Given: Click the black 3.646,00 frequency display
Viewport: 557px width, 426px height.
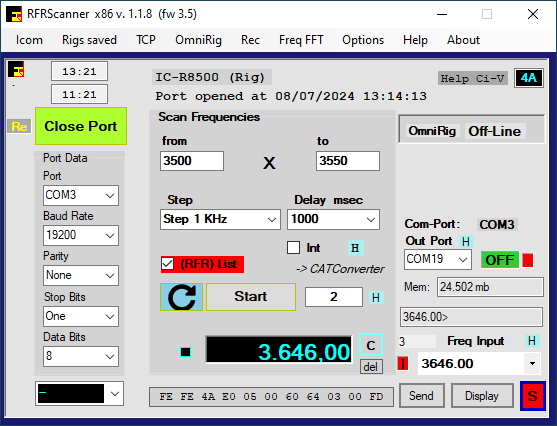Looking at the screenshot, I should 279,350.
